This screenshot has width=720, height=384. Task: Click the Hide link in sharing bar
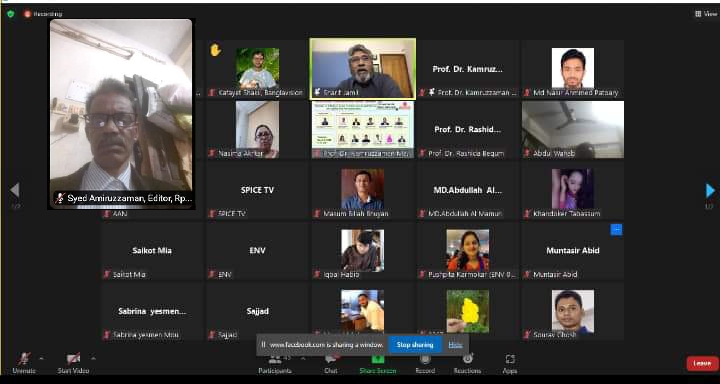455,344
